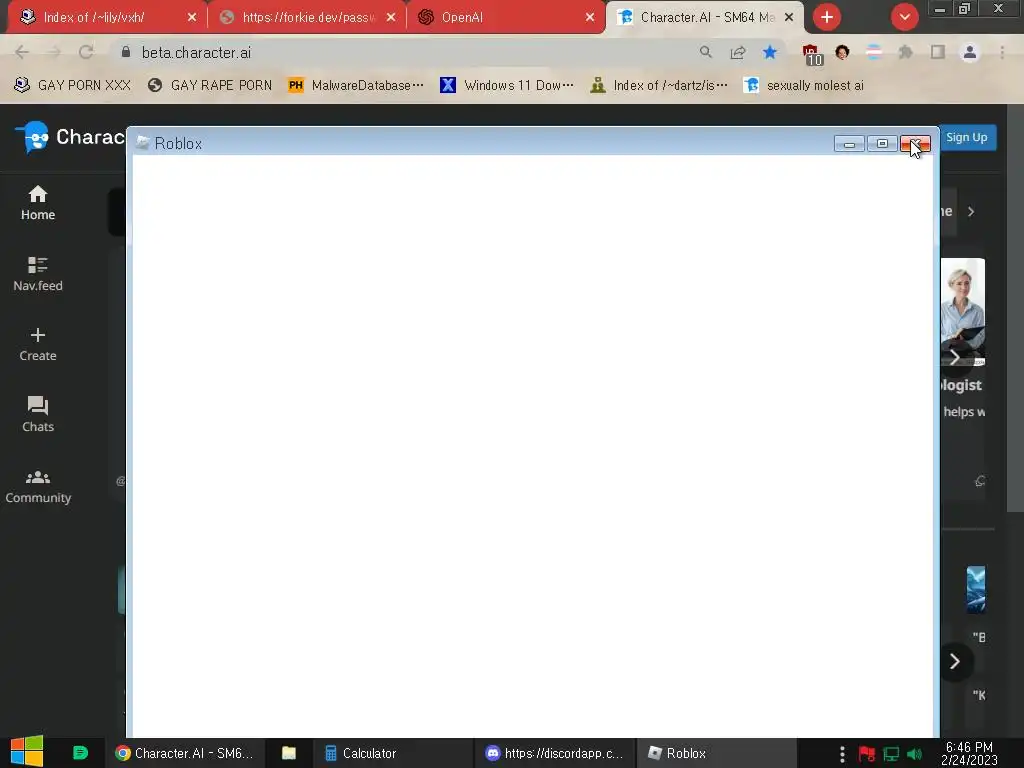Open the volume speaker tray icon
1024x768 pixels.
coord(915,754)
